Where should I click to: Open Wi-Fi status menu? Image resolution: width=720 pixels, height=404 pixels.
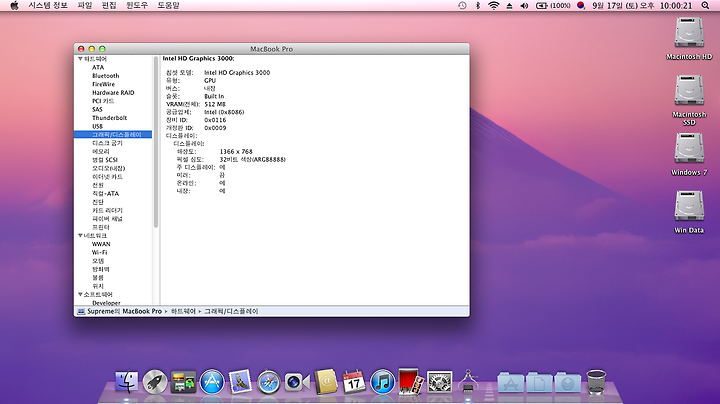tap(494, 6)
